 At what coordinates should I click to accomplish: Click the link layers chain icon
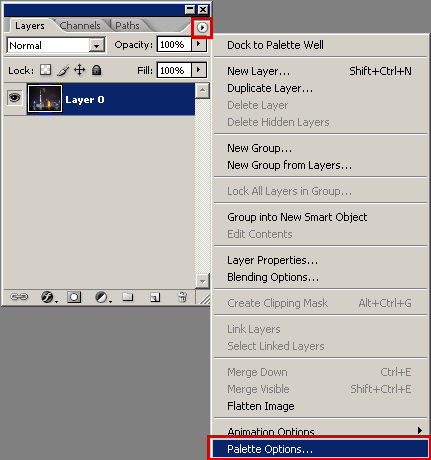(x=19, y=296)
